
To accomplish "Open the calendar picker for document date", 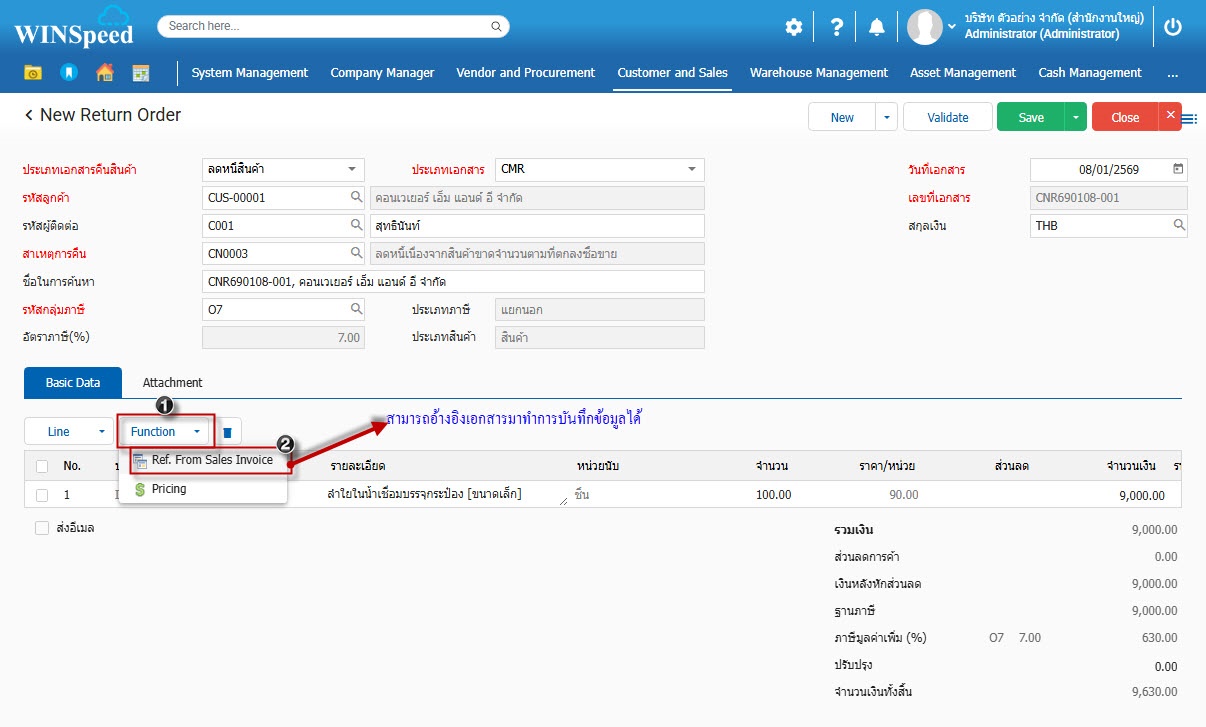I will (x=1178, y=169).
